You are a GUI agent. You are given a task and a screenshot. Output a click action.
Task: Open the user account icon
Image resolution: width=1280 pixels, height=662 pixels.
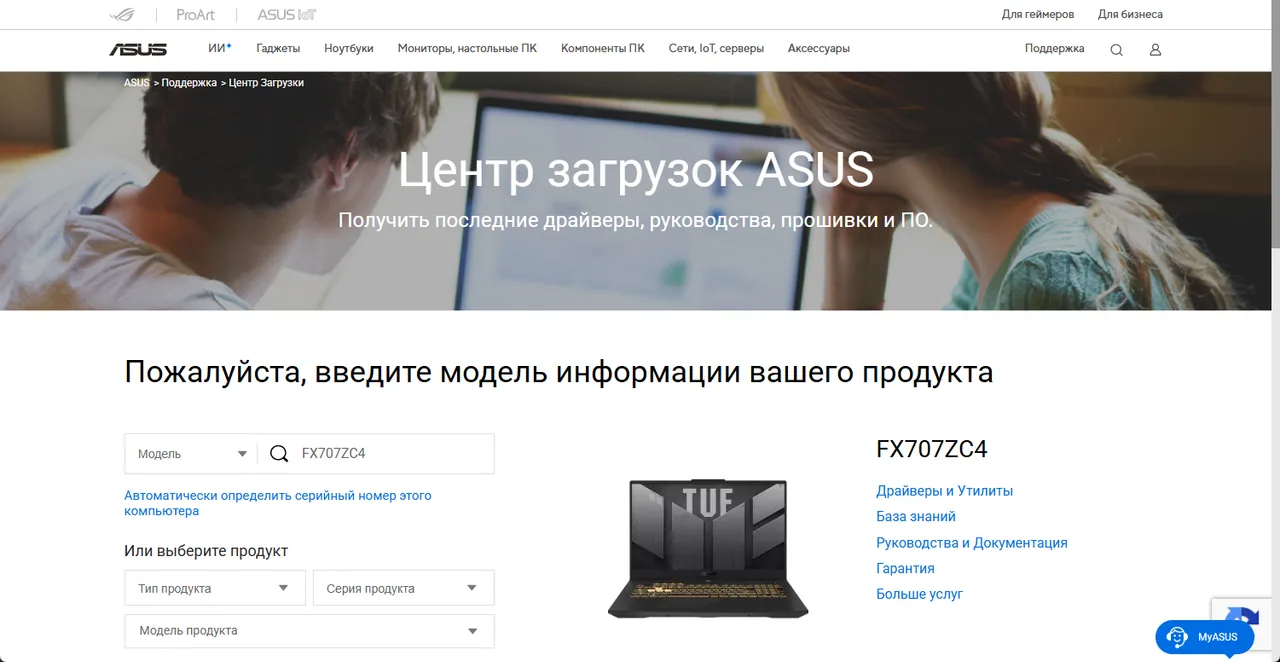1155,50
